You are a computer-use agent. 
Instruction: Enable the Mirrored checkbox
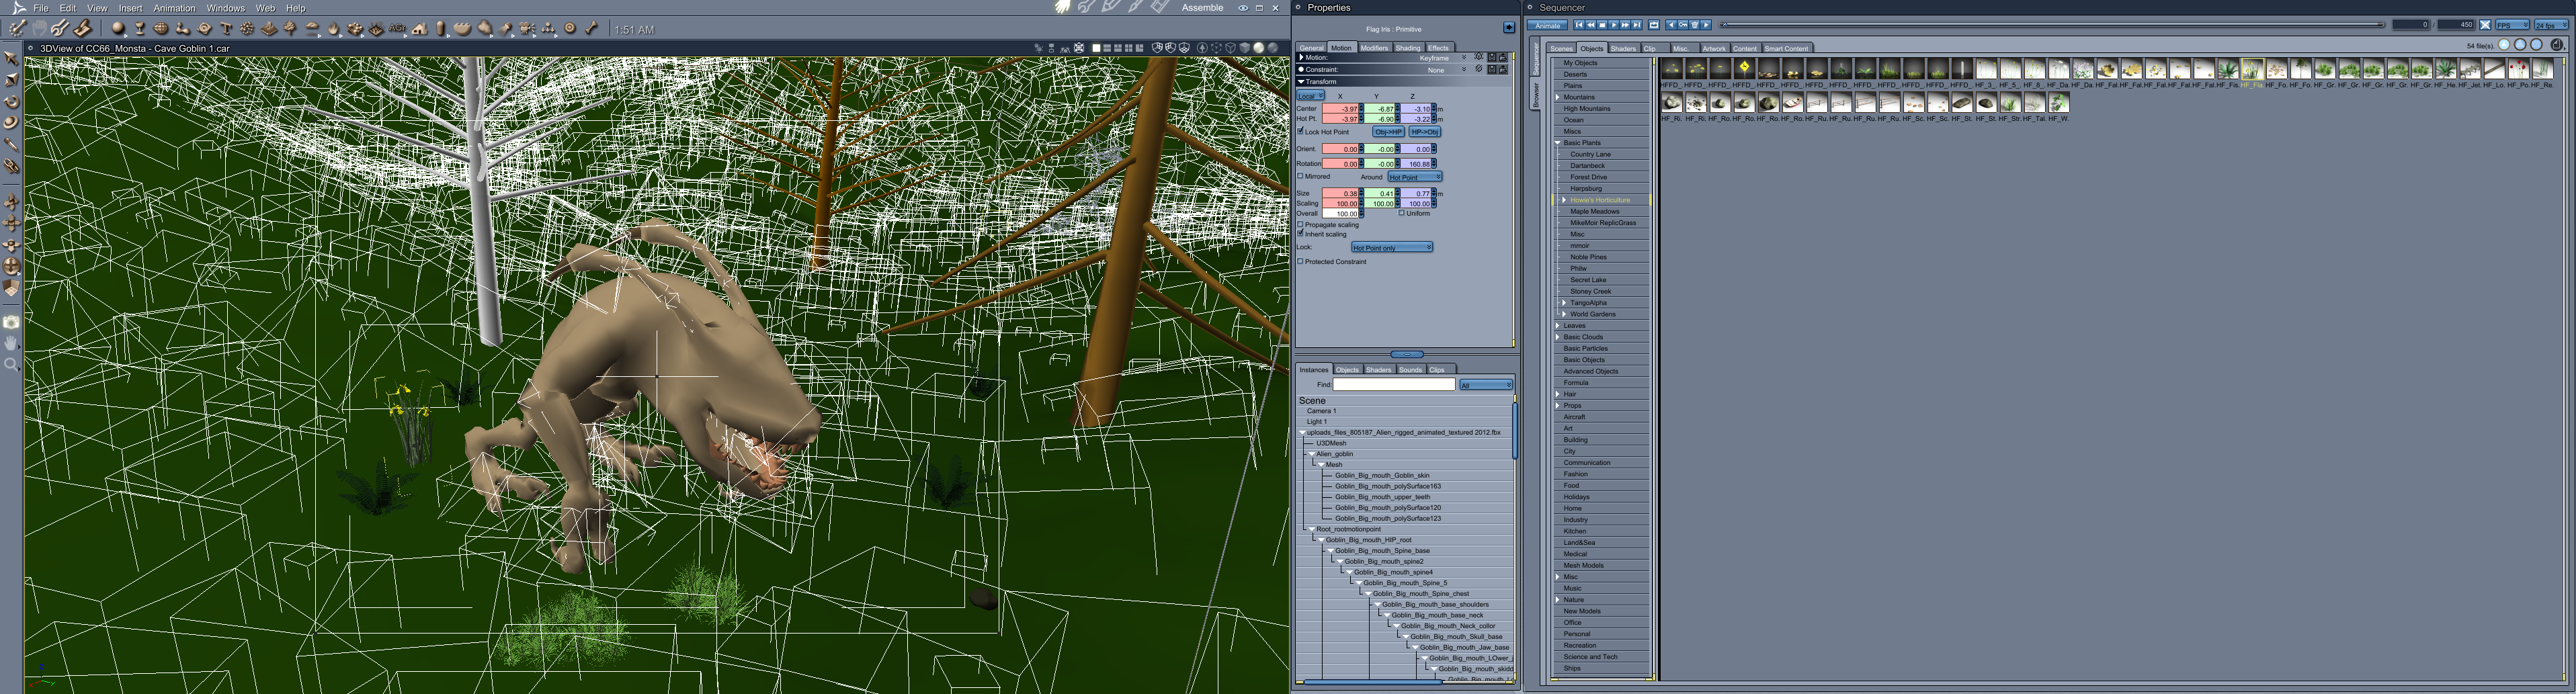[1301, 176]
